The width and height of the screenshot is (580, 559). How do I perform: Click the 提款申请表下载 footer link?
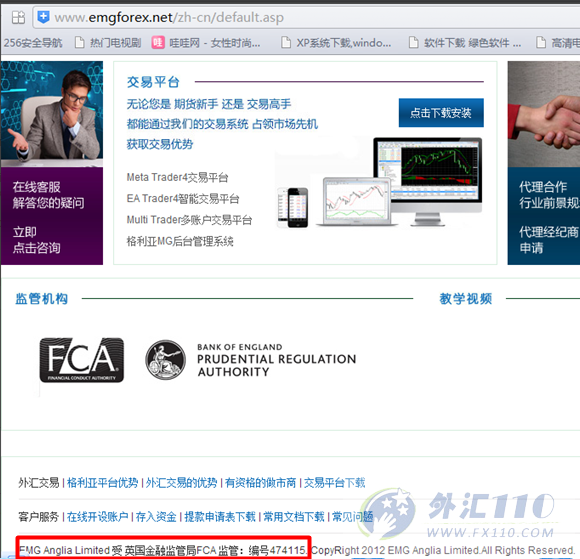(220, 516)
